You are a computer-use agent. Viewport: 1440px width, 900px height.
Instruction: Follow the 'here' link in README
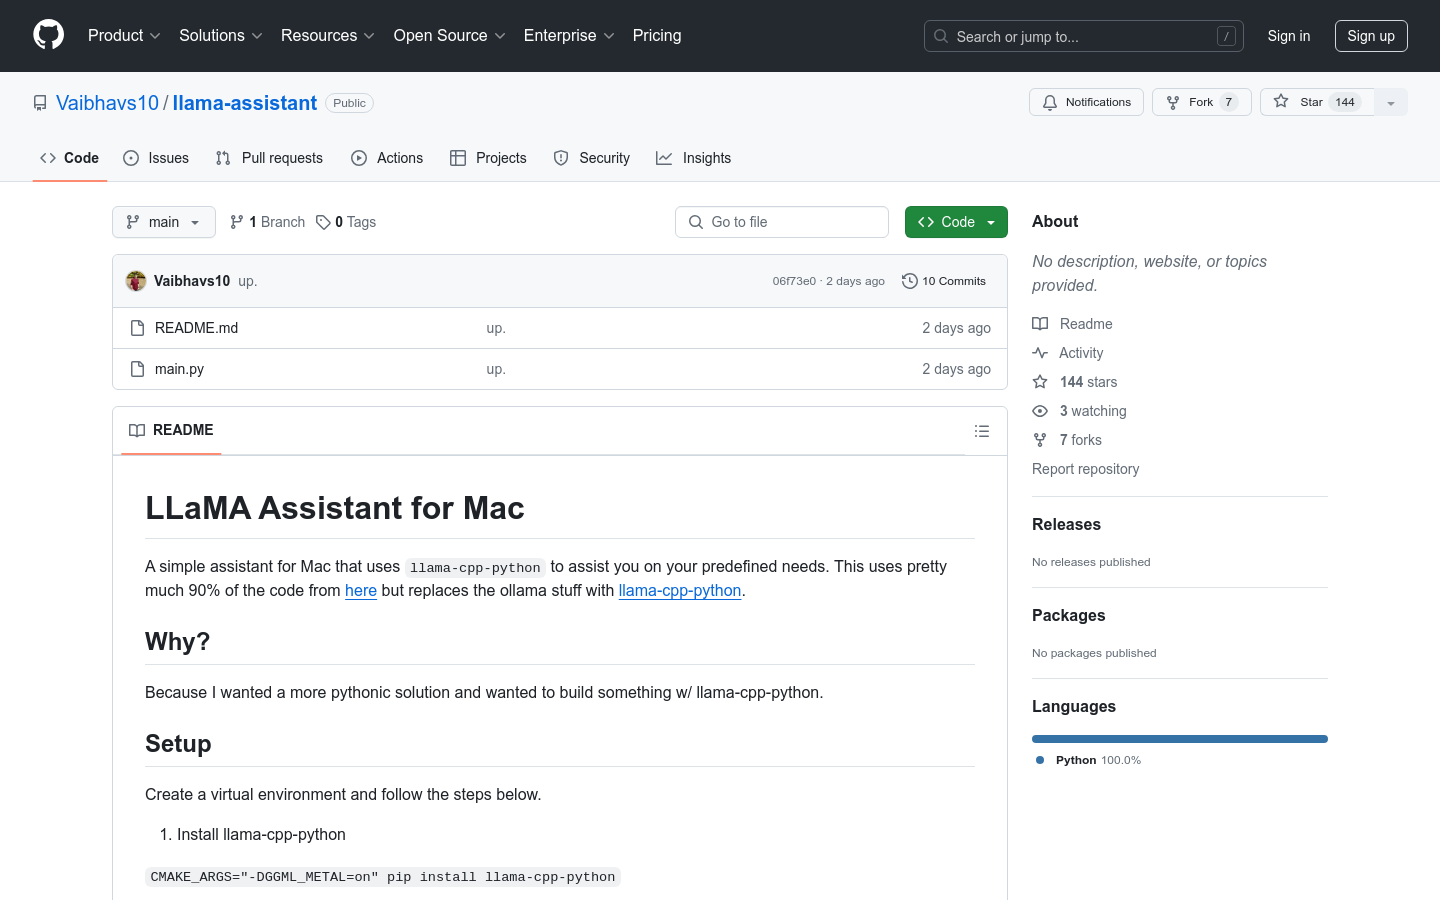tap(361, 590)
